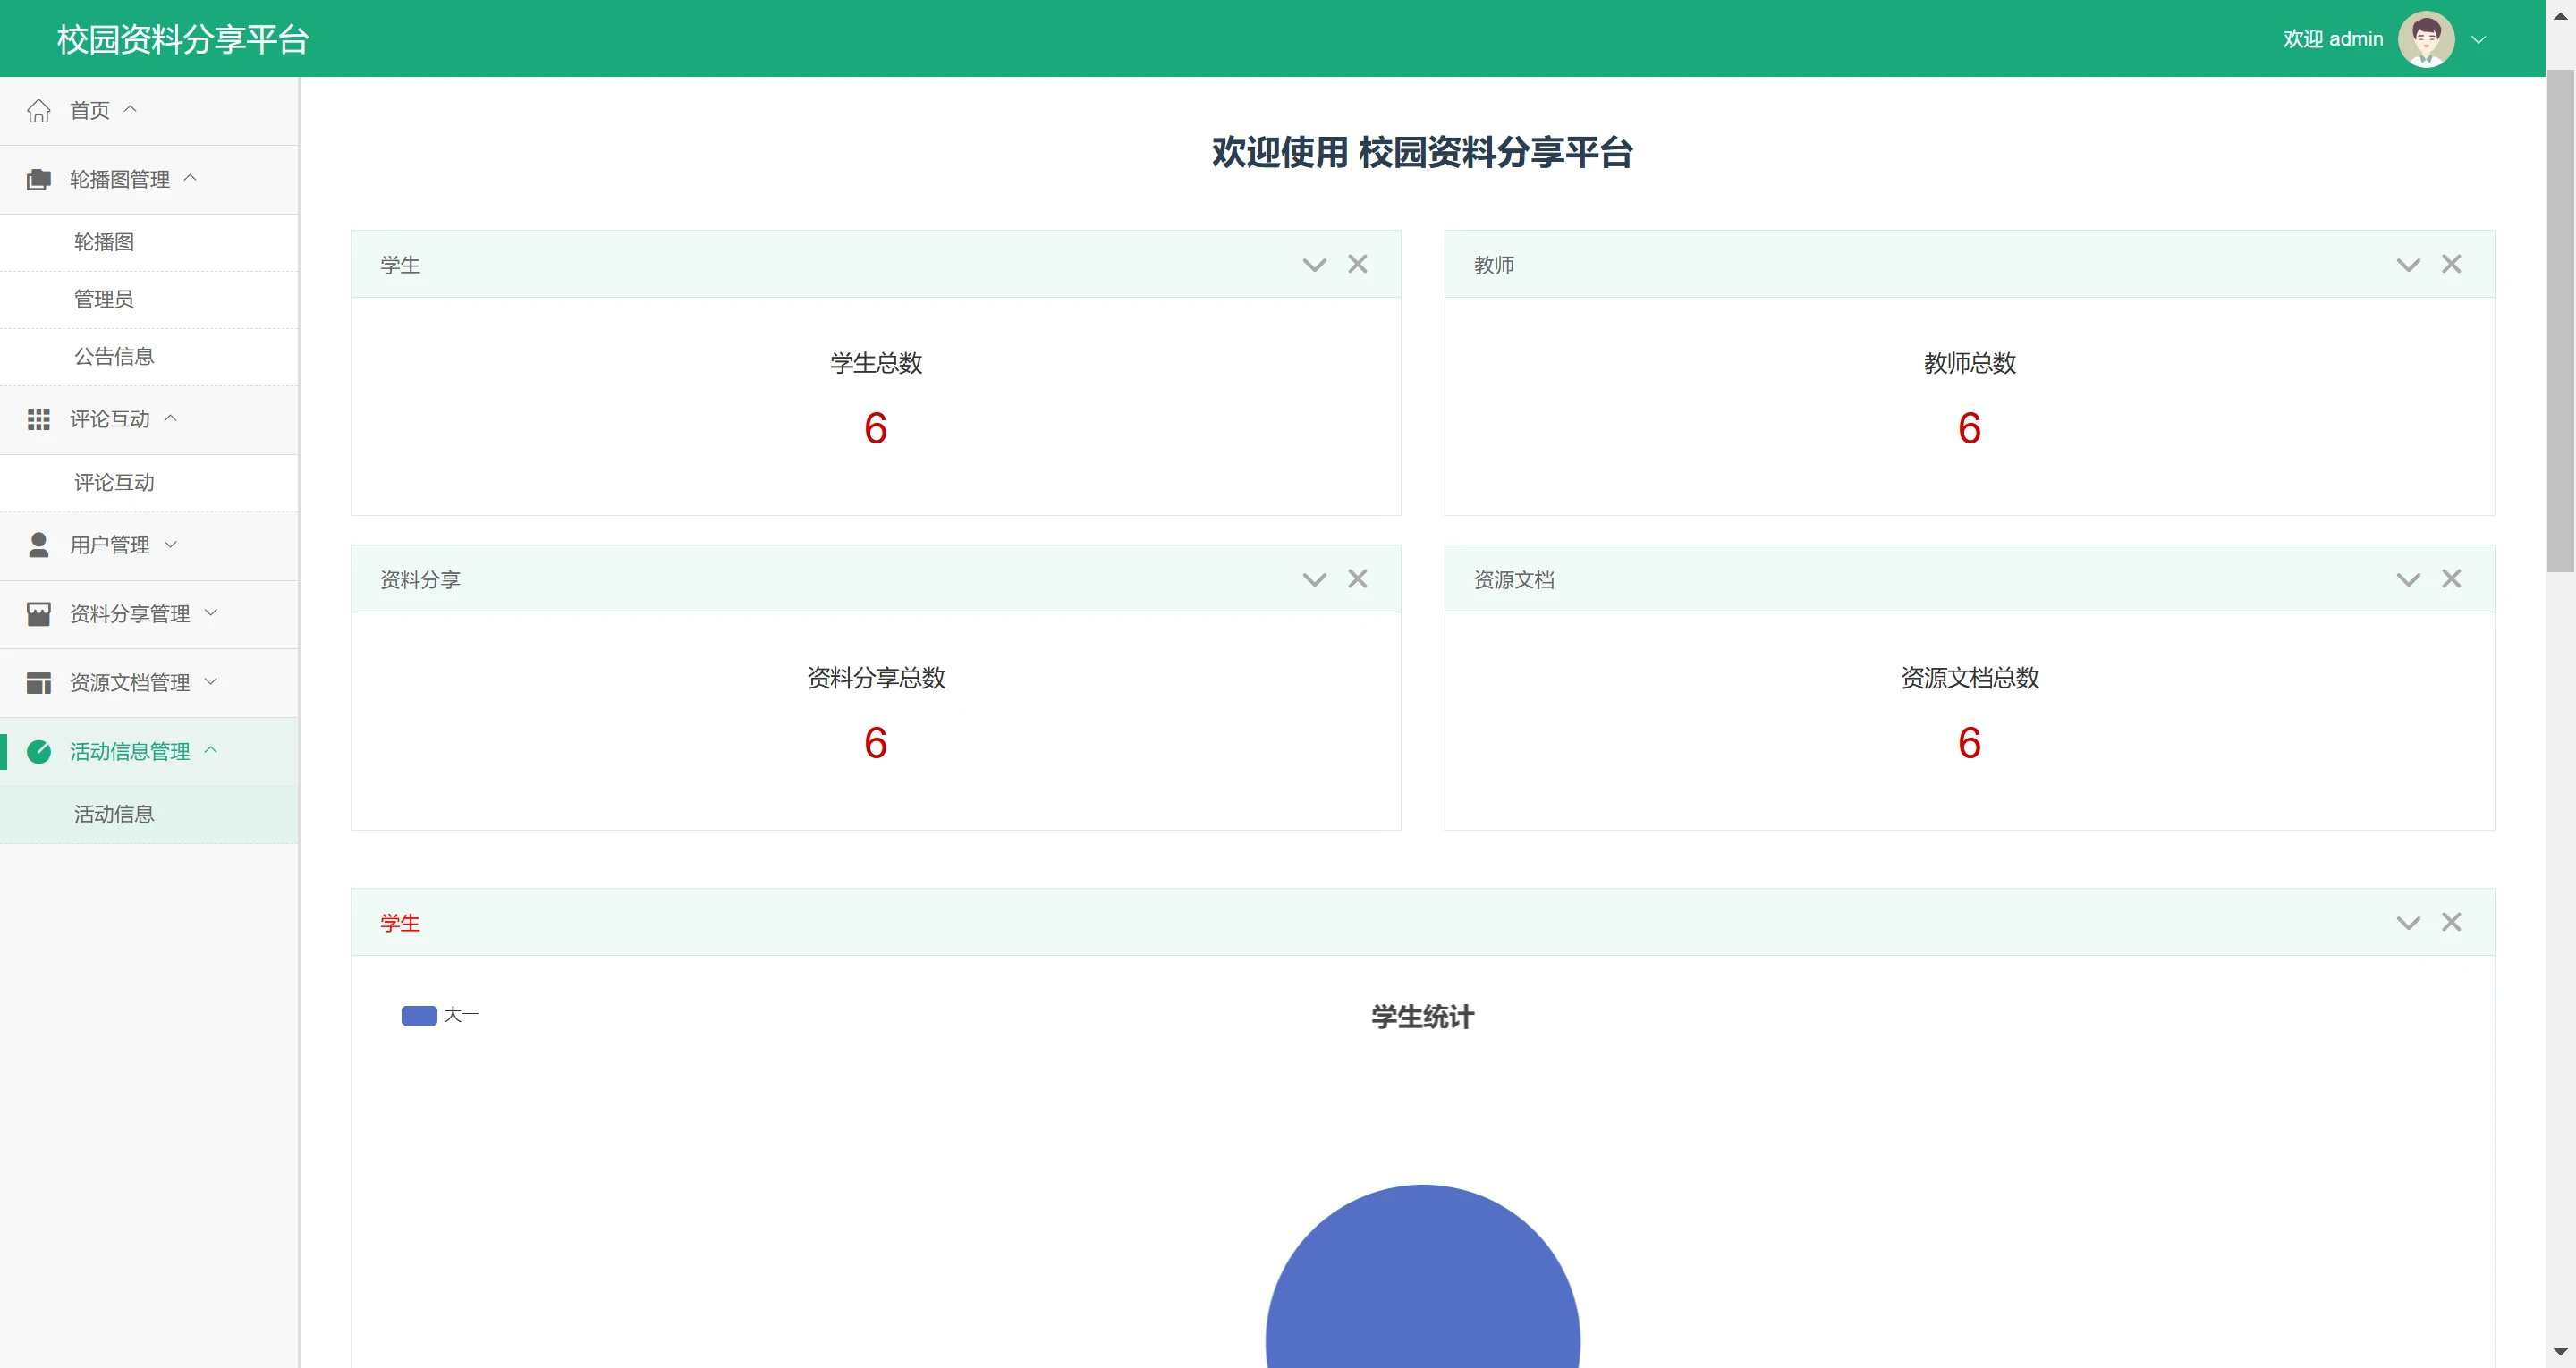Image resolution: width=2576 pixels, height=1368 pixels.
Task: Collapse the 资料分享 card with chevron
Action: point(1314,580)
